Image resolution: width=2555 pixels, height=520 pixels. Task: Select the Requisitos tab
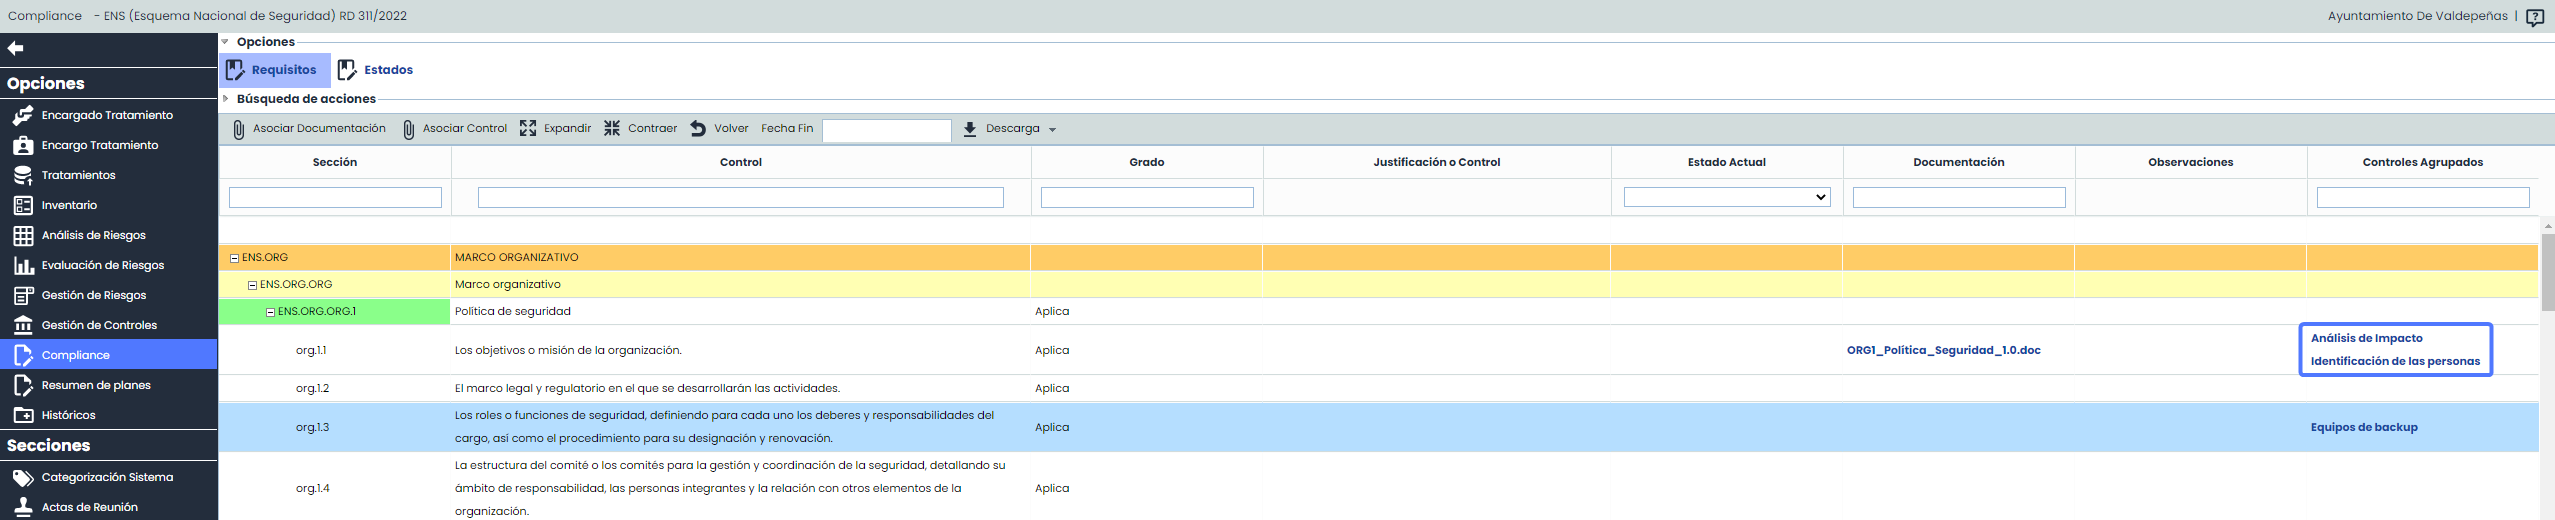[x=274, y=70]
